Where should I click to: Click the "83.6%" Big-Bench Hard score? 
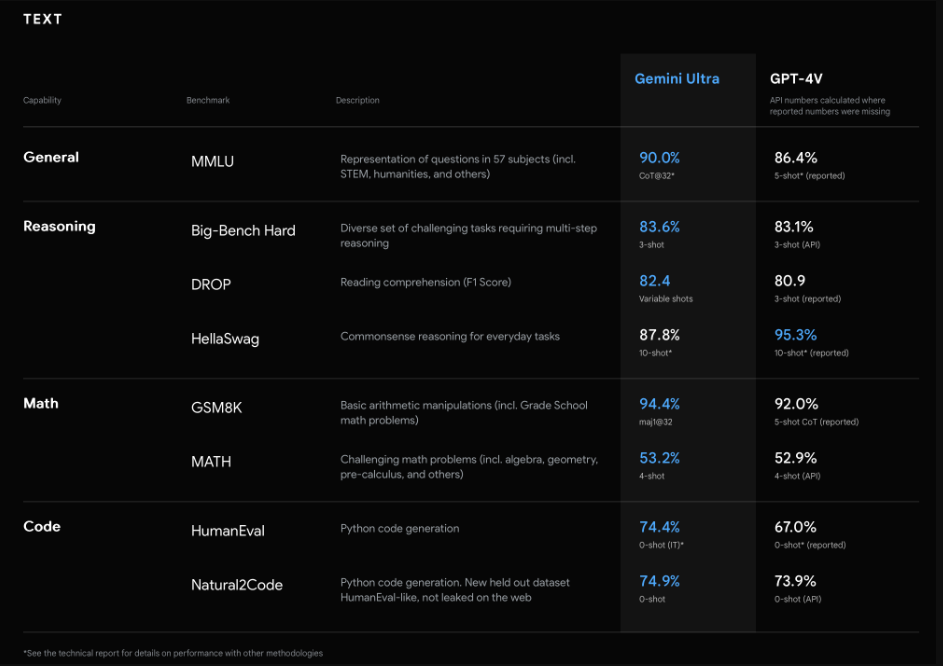coord(659,227)
